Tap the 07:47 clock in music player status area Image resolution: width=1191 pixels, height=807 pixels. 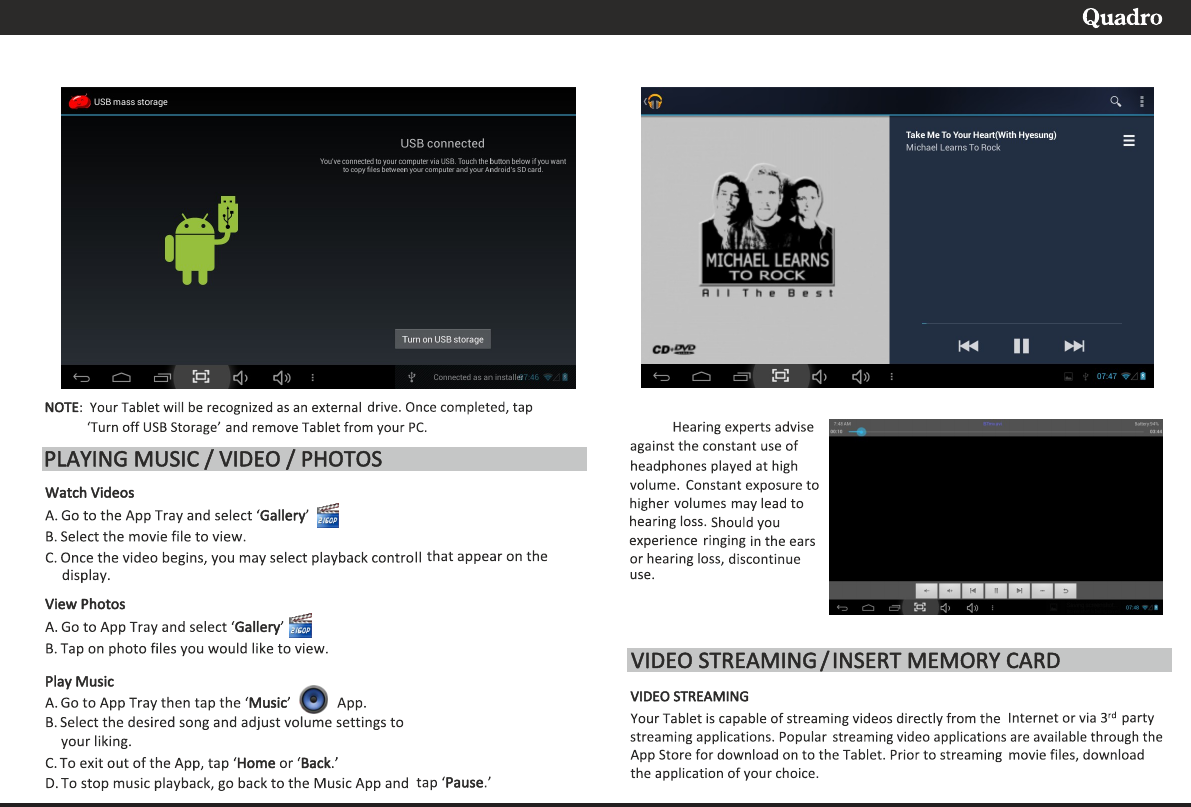click(x=1107, y=376)
